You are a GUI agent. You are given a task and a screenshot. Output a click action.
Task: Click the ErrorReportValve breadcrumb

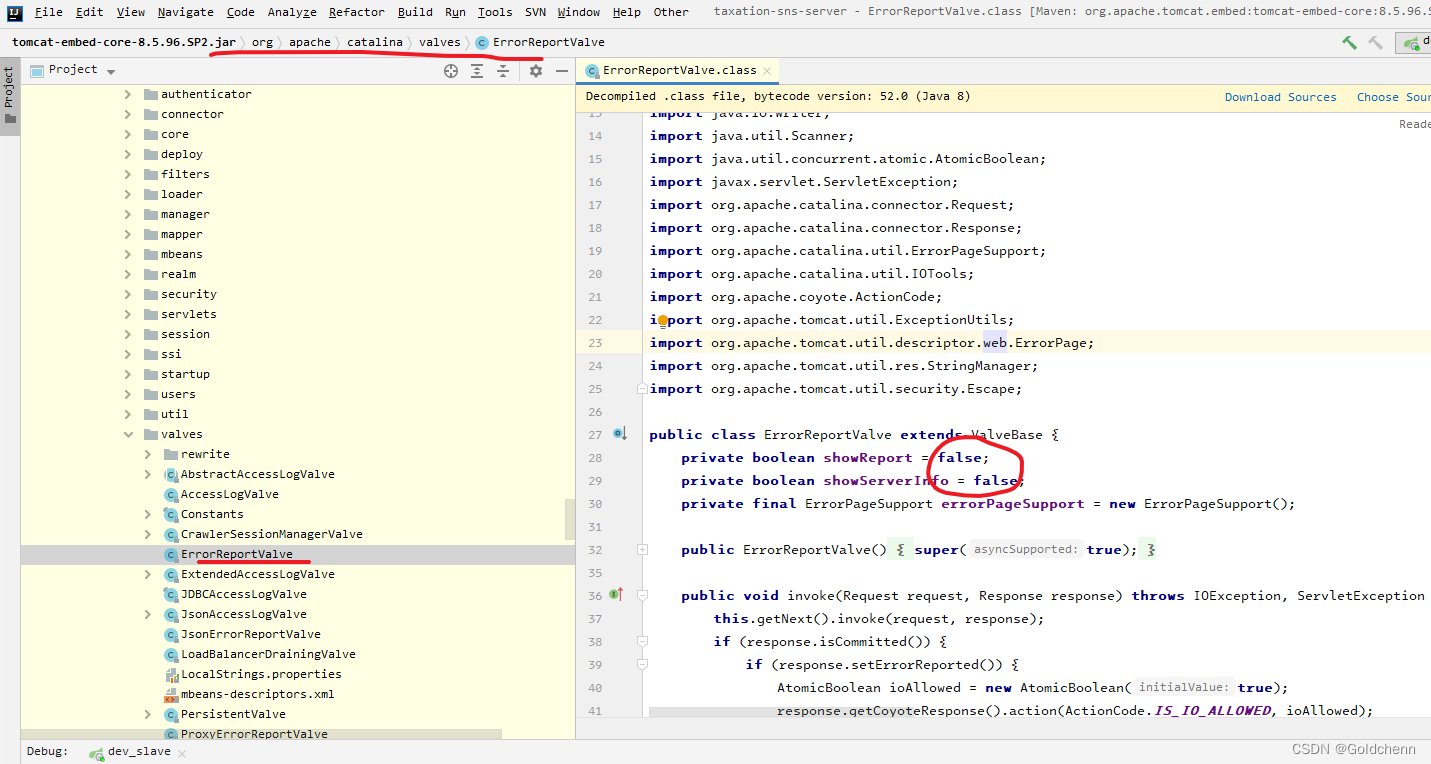pyautogui.click(x=540, y=42)
